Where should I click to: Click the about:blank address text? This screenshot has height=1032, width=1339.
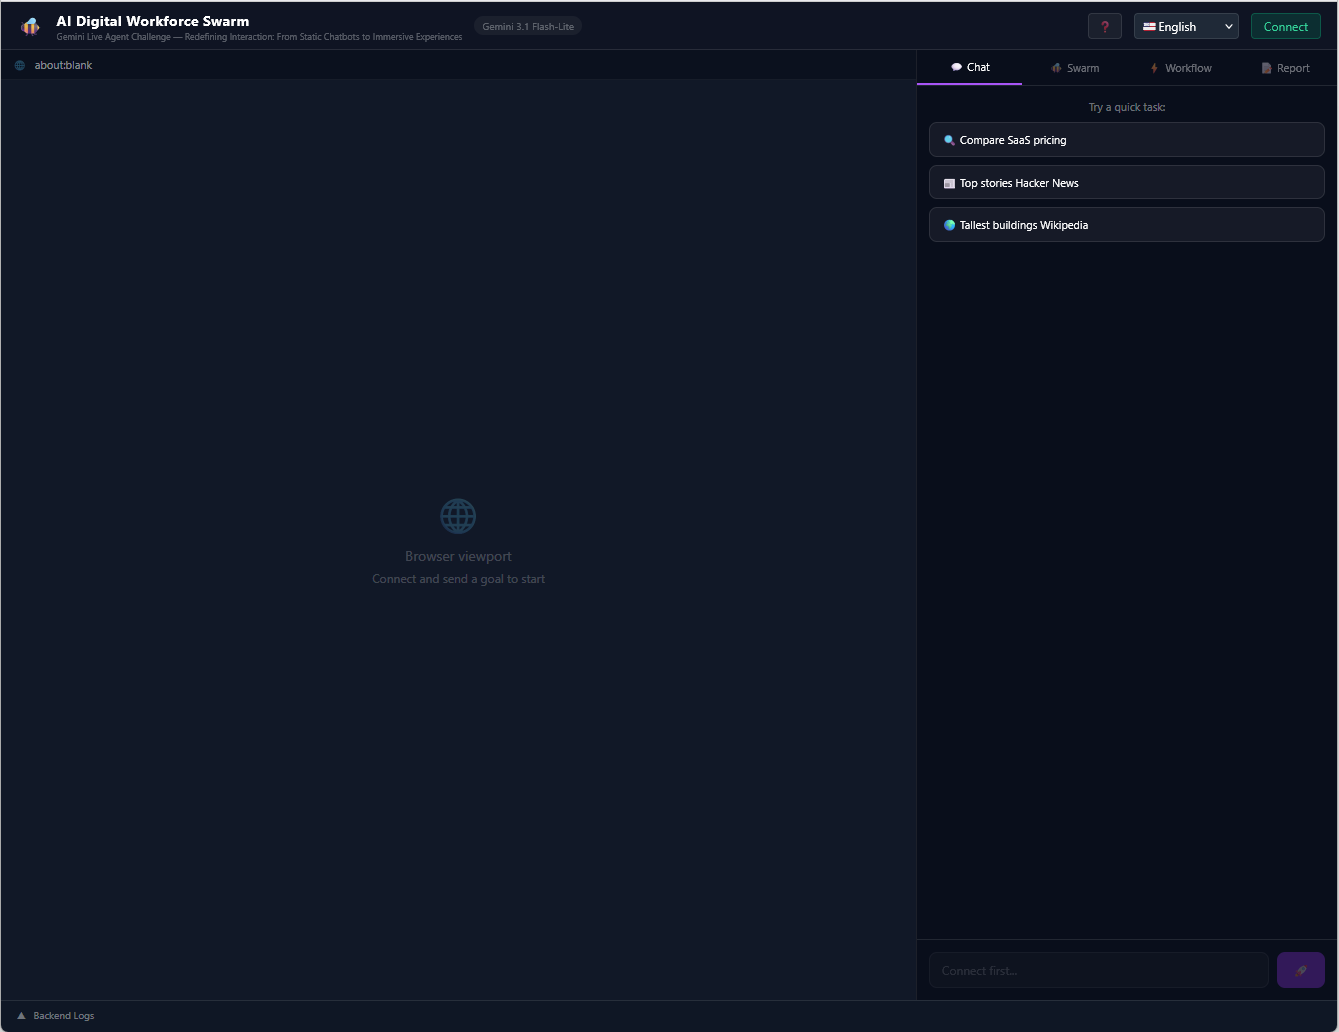[63, 66]
